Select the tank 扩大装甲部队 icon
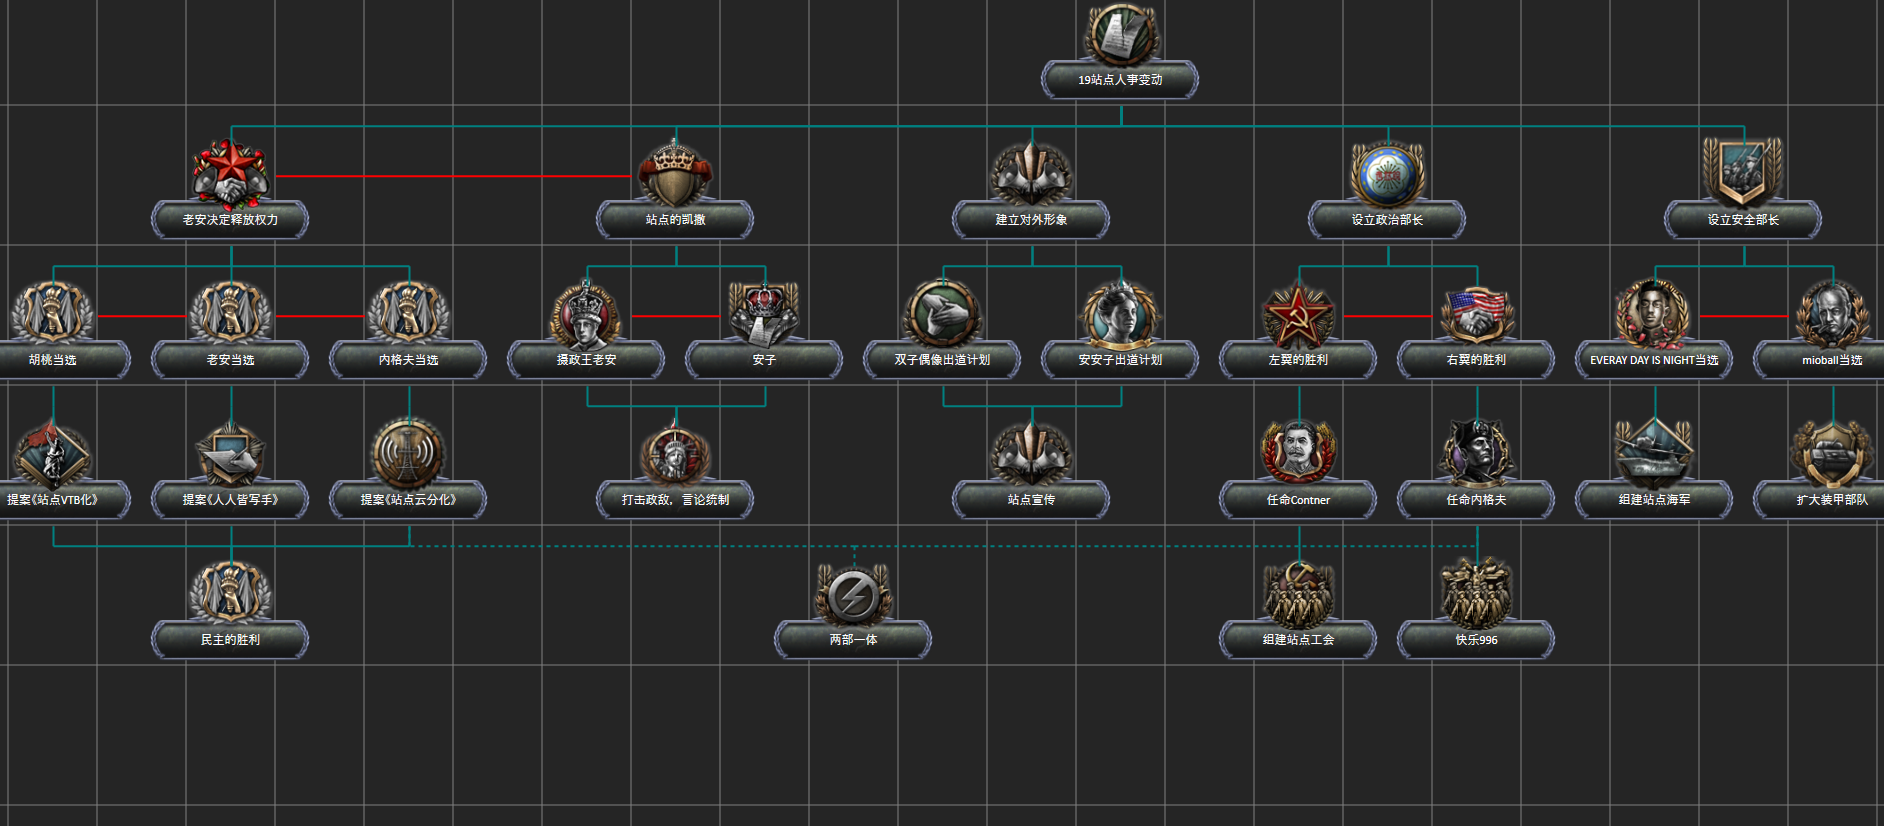The height and width of the screenshot is (826, 1884). (x=1832, y=454)
